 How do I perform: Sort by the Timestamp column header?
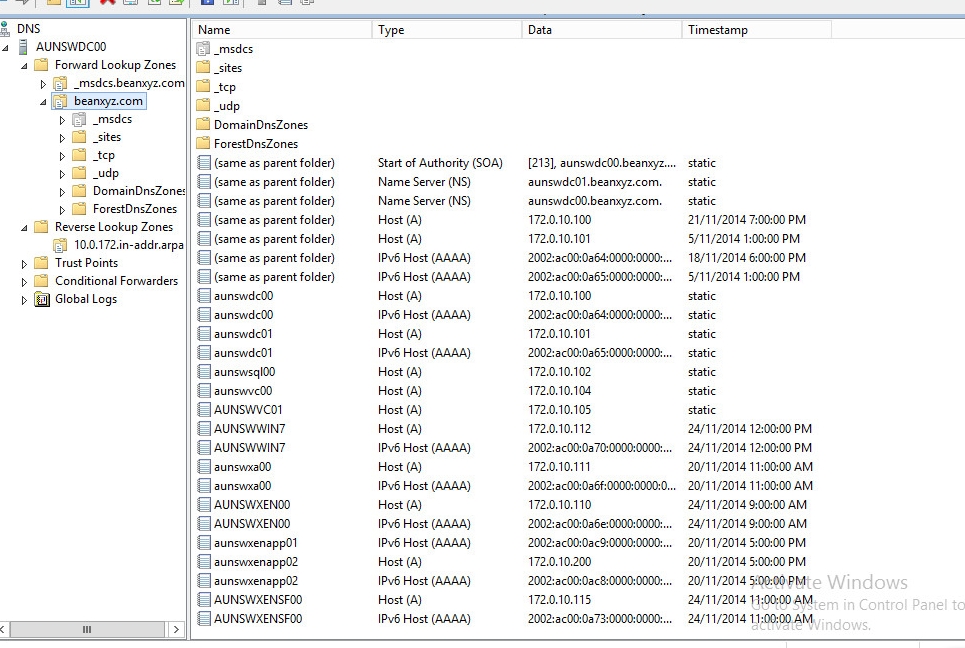pyautogui.click(x=756, y=30)
